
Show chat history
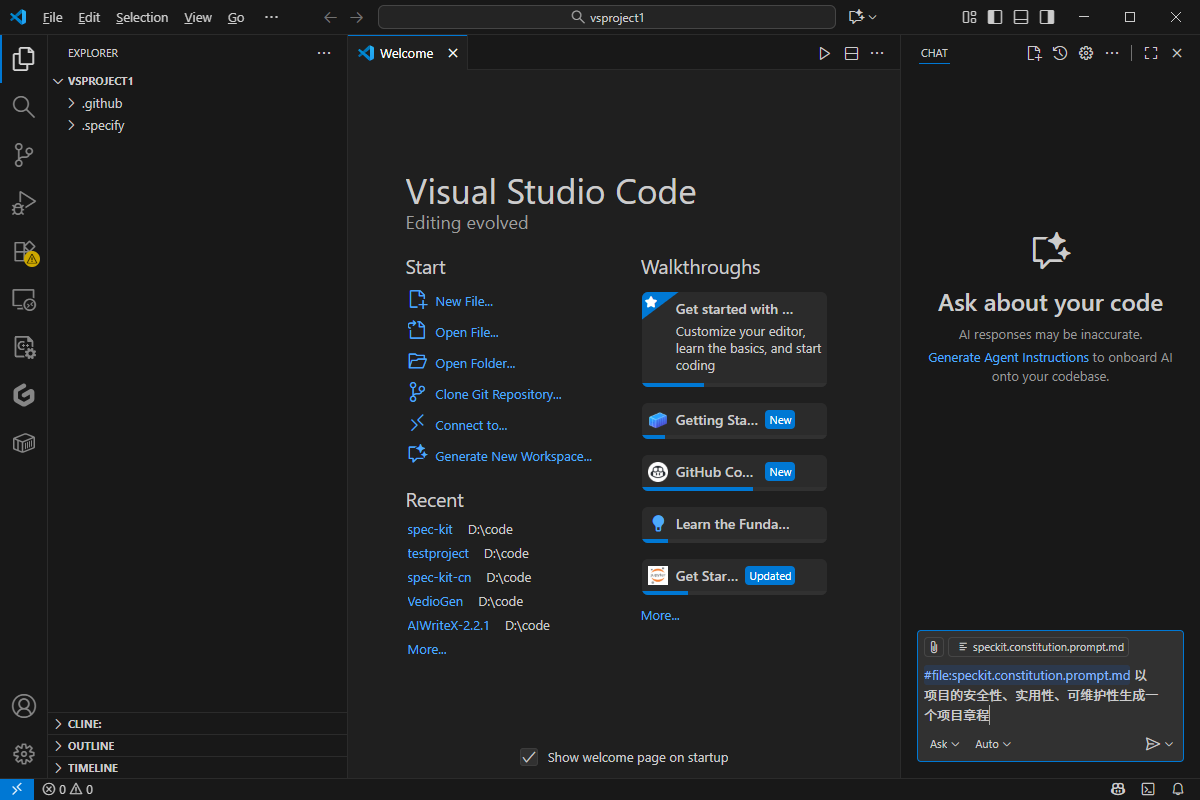pos(1060,53)
